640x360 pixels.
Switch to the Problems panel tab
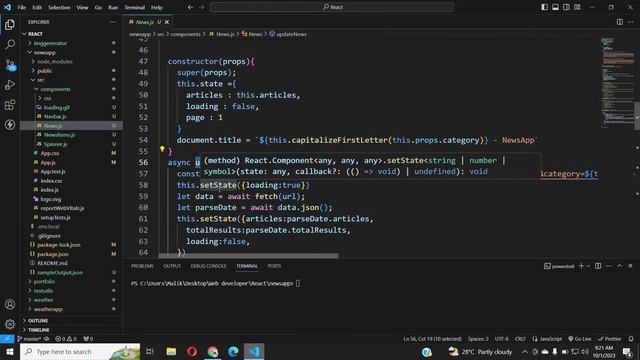[142, 266]
